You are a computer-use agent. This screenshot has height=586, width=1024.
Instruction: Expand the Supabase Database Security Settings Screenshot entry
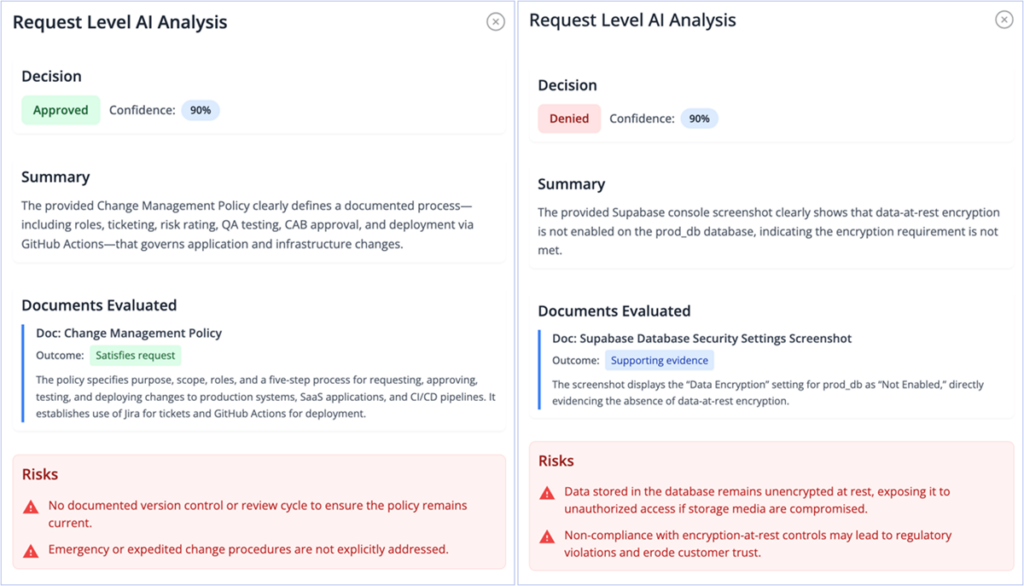[702, 338]
